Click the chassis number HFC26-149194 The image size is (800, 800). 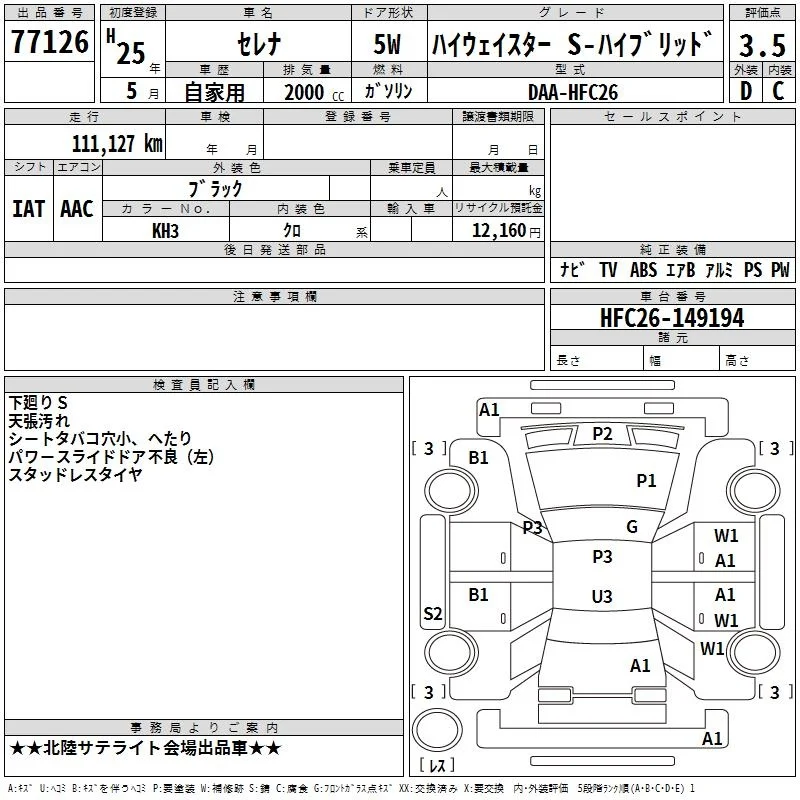(x=672, y=318)
